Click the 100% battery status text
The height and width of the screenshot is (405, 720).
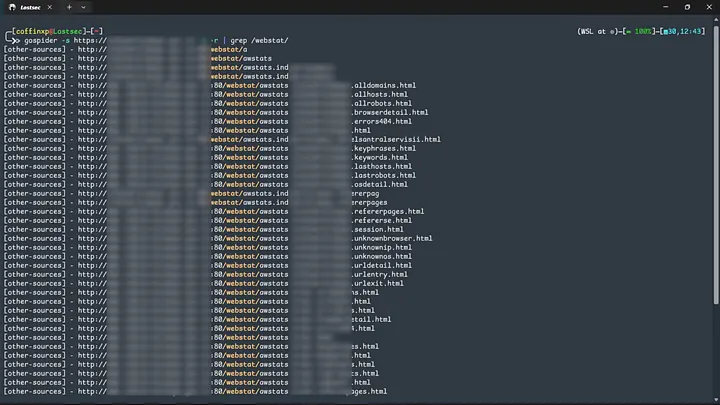pos(643,31)
